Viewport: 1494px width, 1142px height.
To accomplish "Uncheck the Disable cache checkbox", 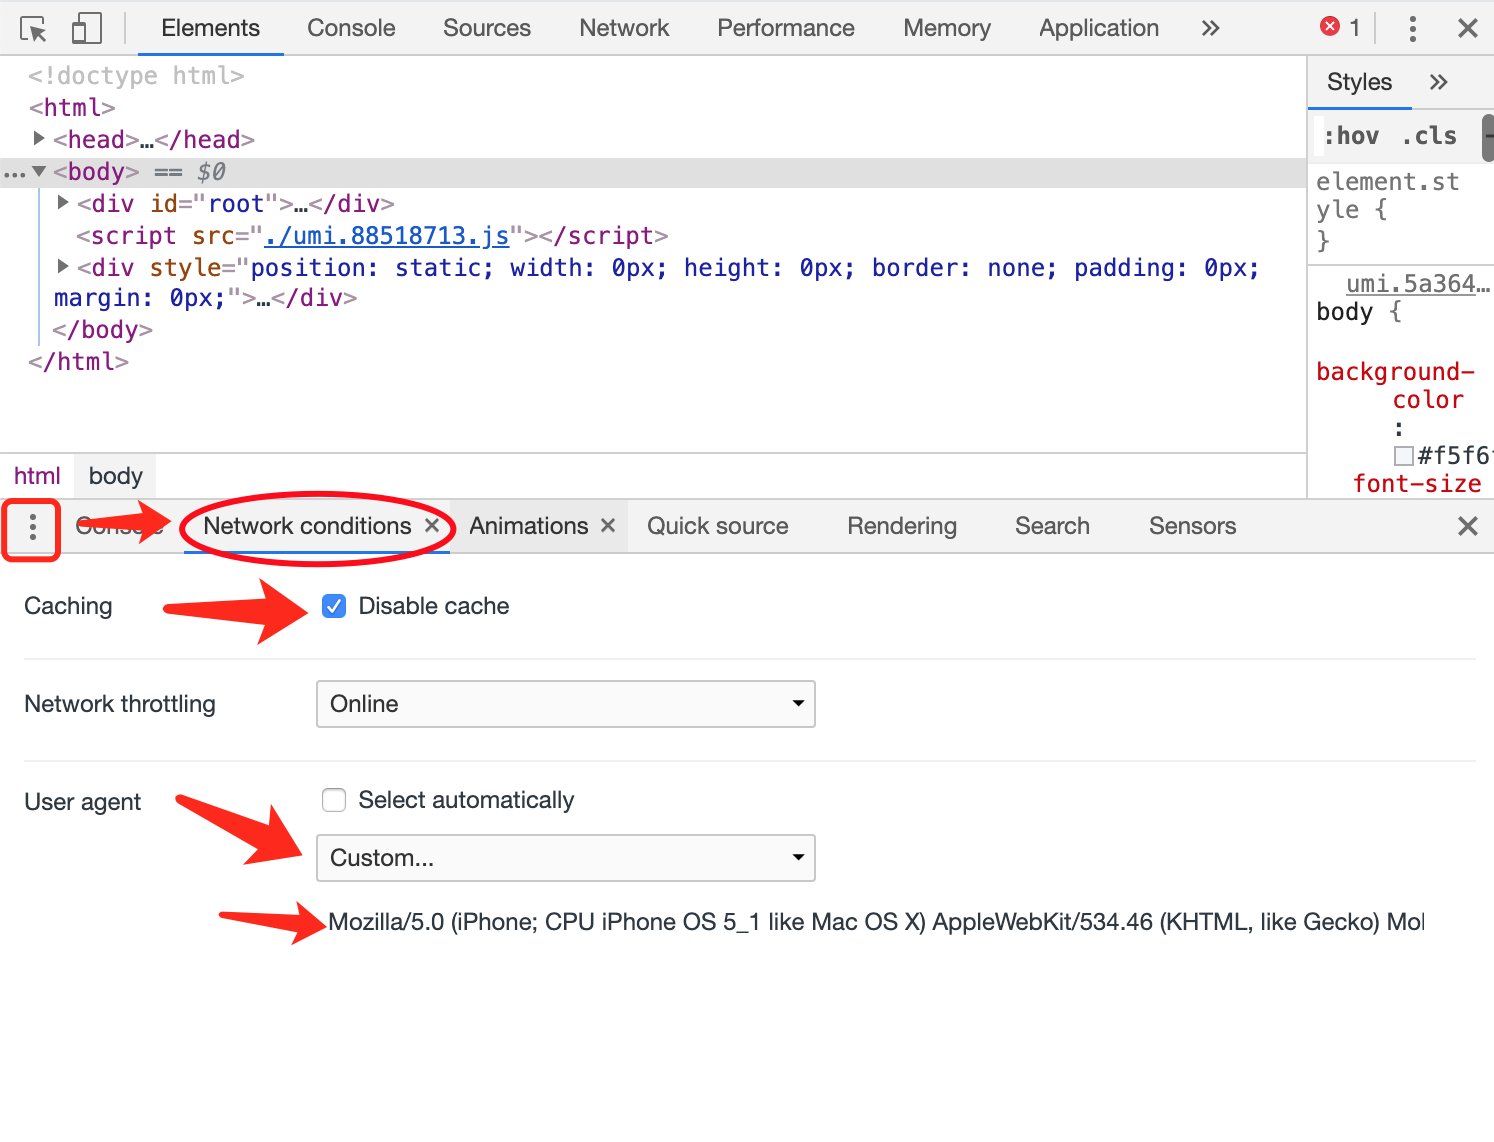I will pos(334,606).
